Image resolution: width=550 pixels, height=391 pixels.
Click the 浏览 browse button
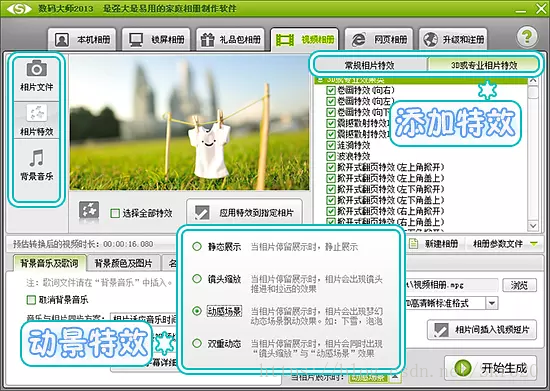(519, 285)
